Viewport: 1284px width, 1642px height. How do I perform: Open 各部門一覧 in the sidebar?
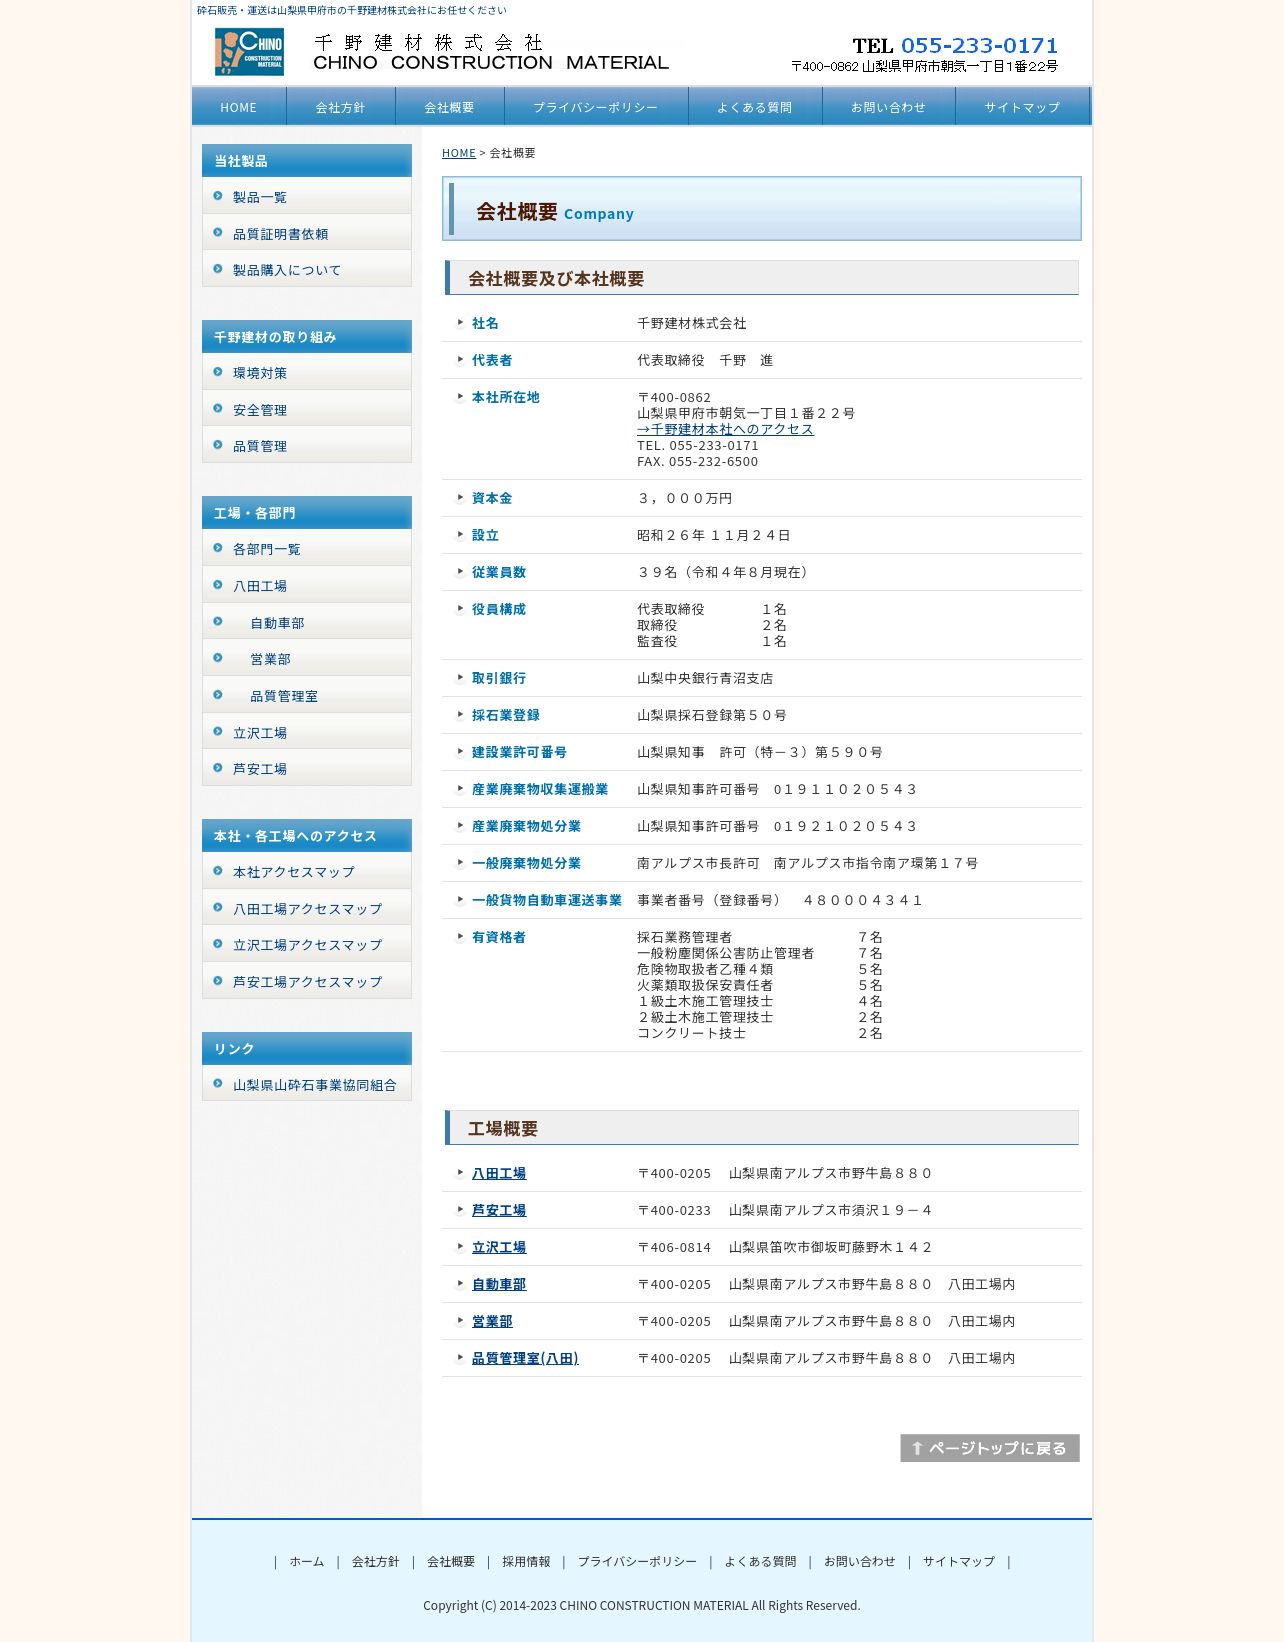point(307,549)
